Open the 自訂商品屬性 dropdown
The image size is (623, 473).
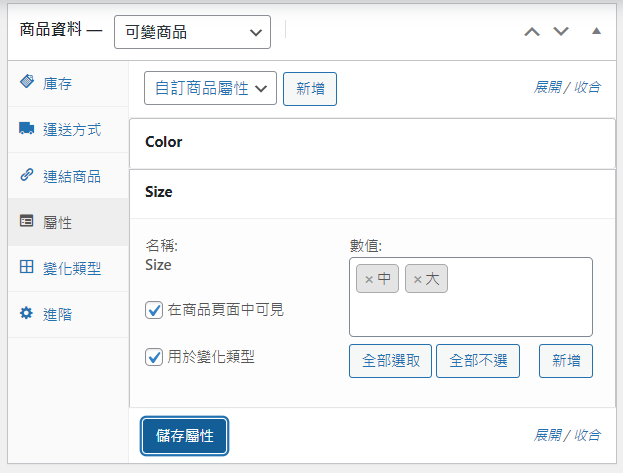(x=209, y=88)
